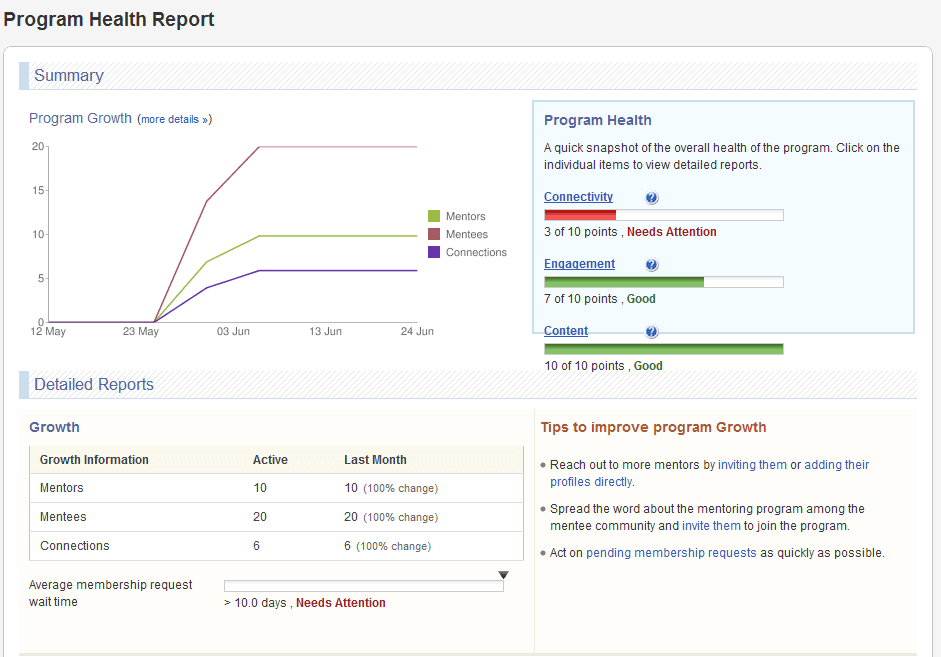Click the 'Average membership request wait time' label
The height and width of the screenshot is (657, 941).
coord(110,593)
